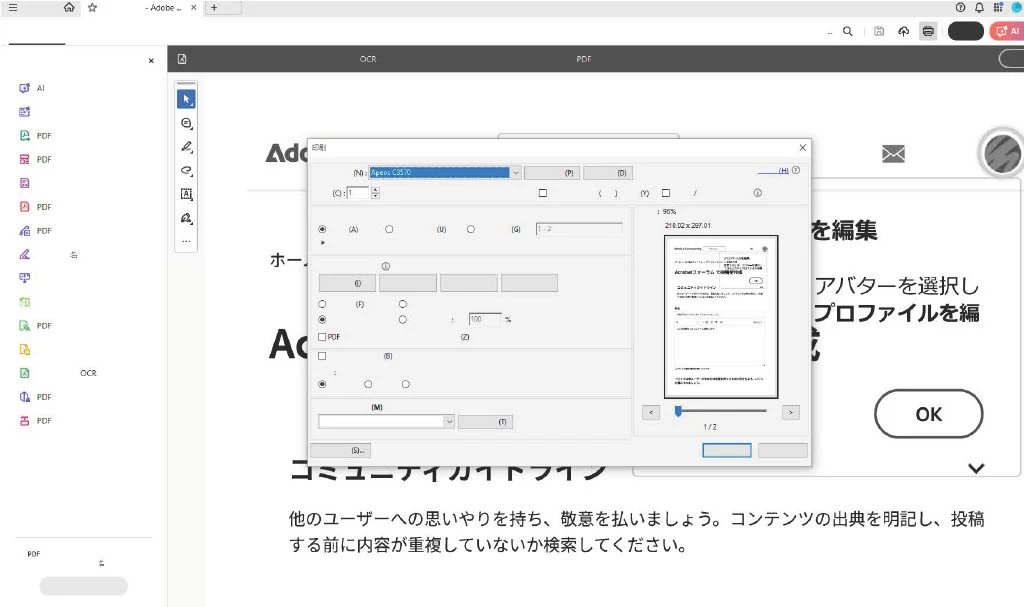This screenshot has width=1024, height=607.
Task: Open the help question-mark icon in title bar
Action: coord(960,8)
